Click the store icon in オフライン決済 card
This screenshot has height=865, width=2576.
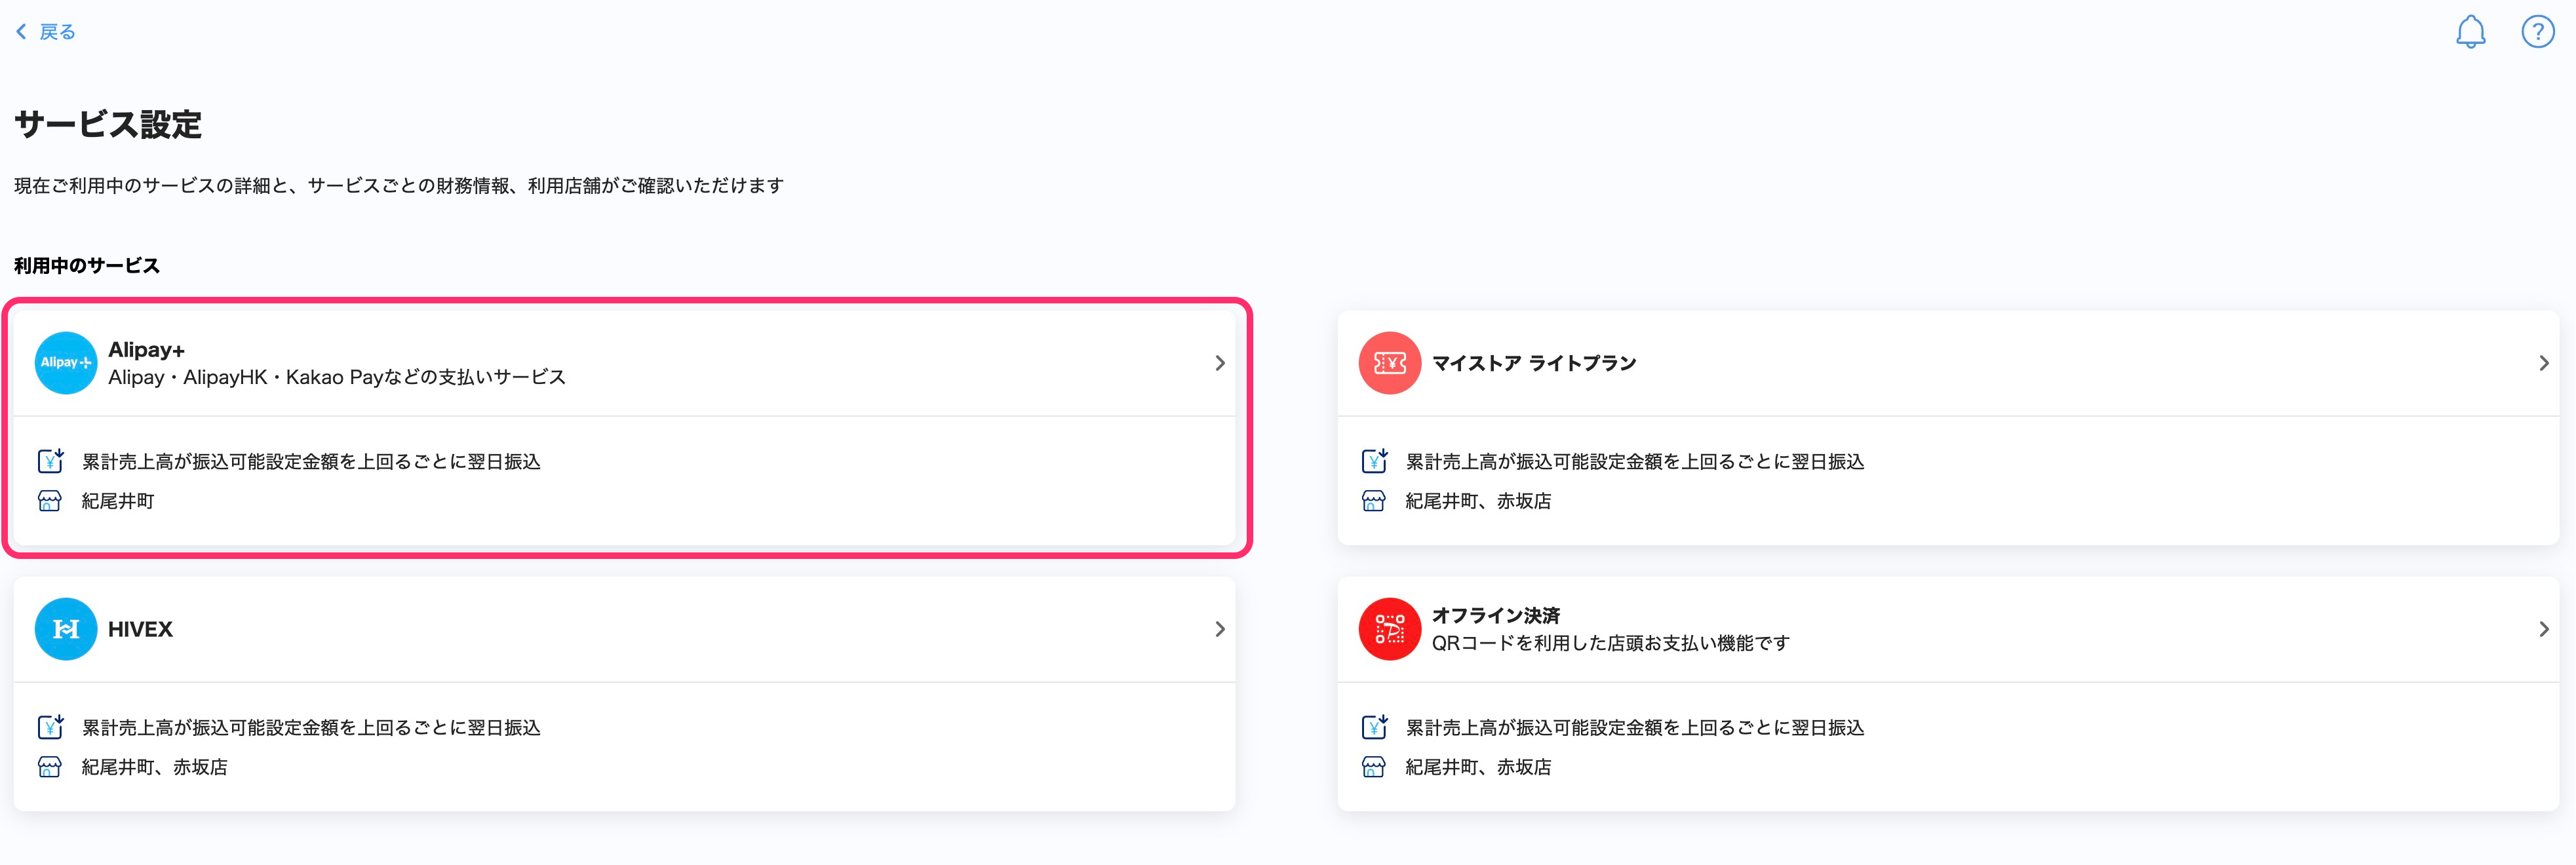pos(1373,767)
